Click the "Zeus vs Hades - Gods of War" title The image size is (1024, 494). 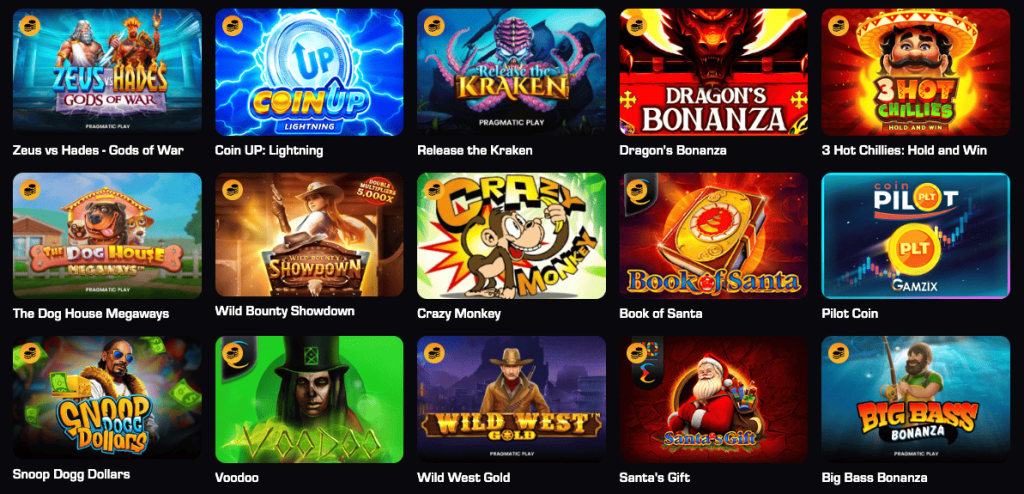(98, 150)
